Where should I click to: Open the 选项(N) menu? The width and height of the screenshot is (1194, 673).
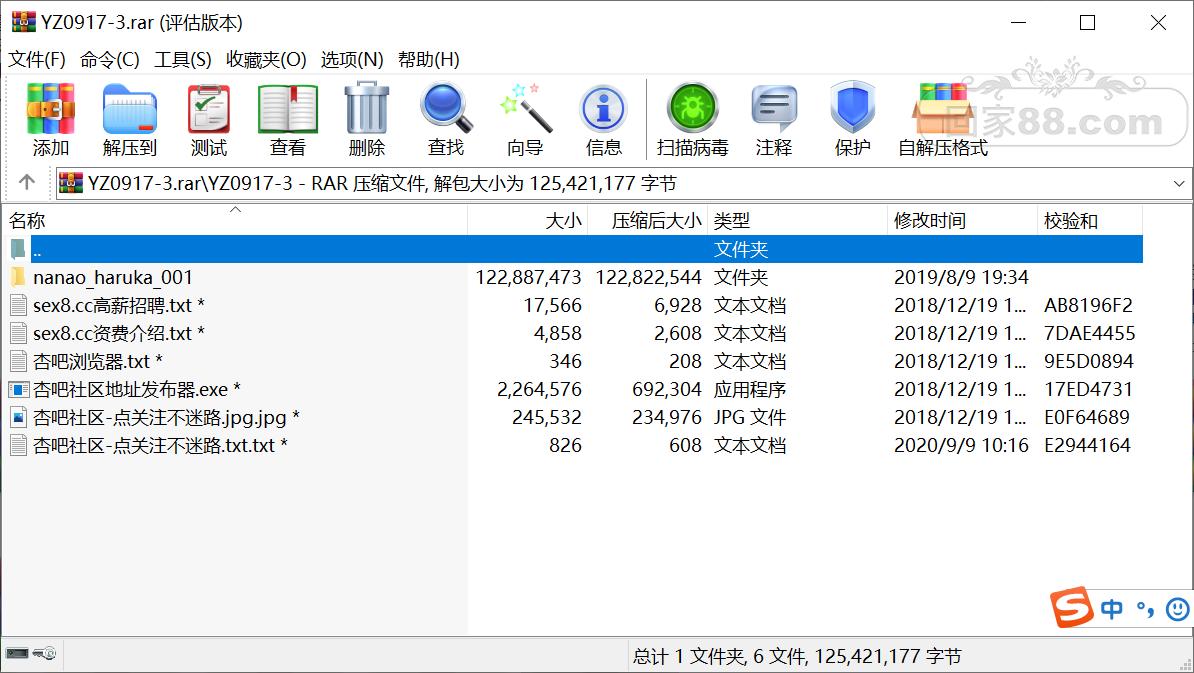(x=352, y=59)
